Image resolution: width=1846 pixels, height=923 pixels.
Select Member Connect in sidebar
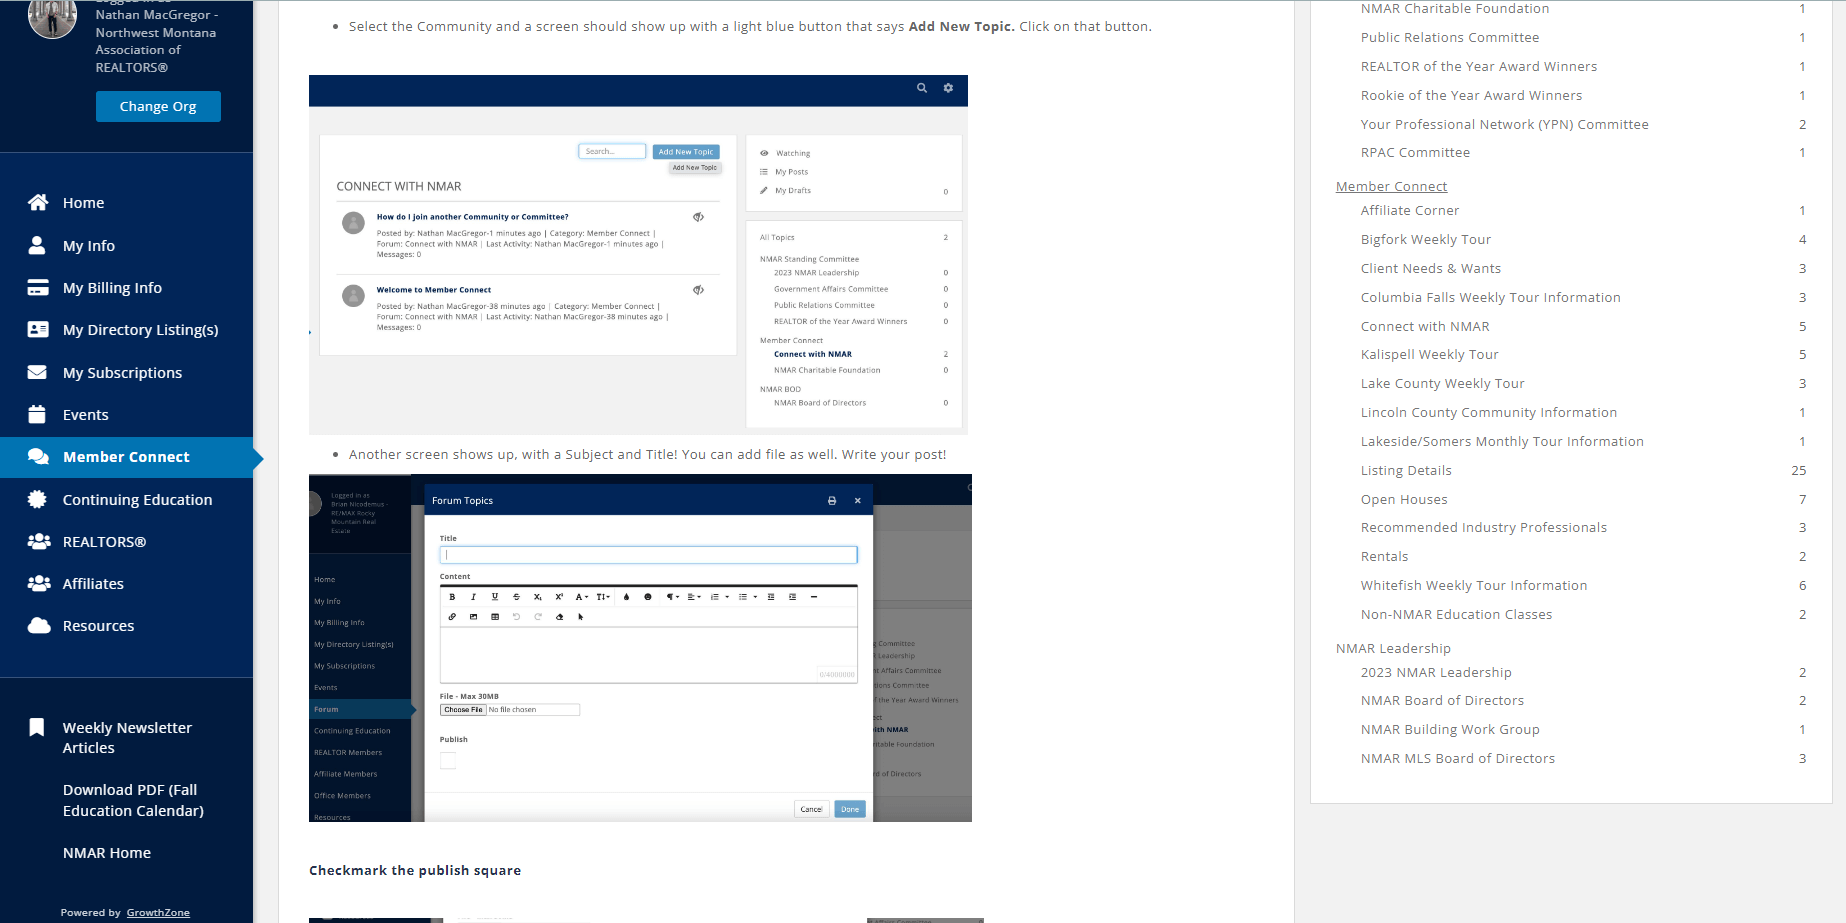126,457
